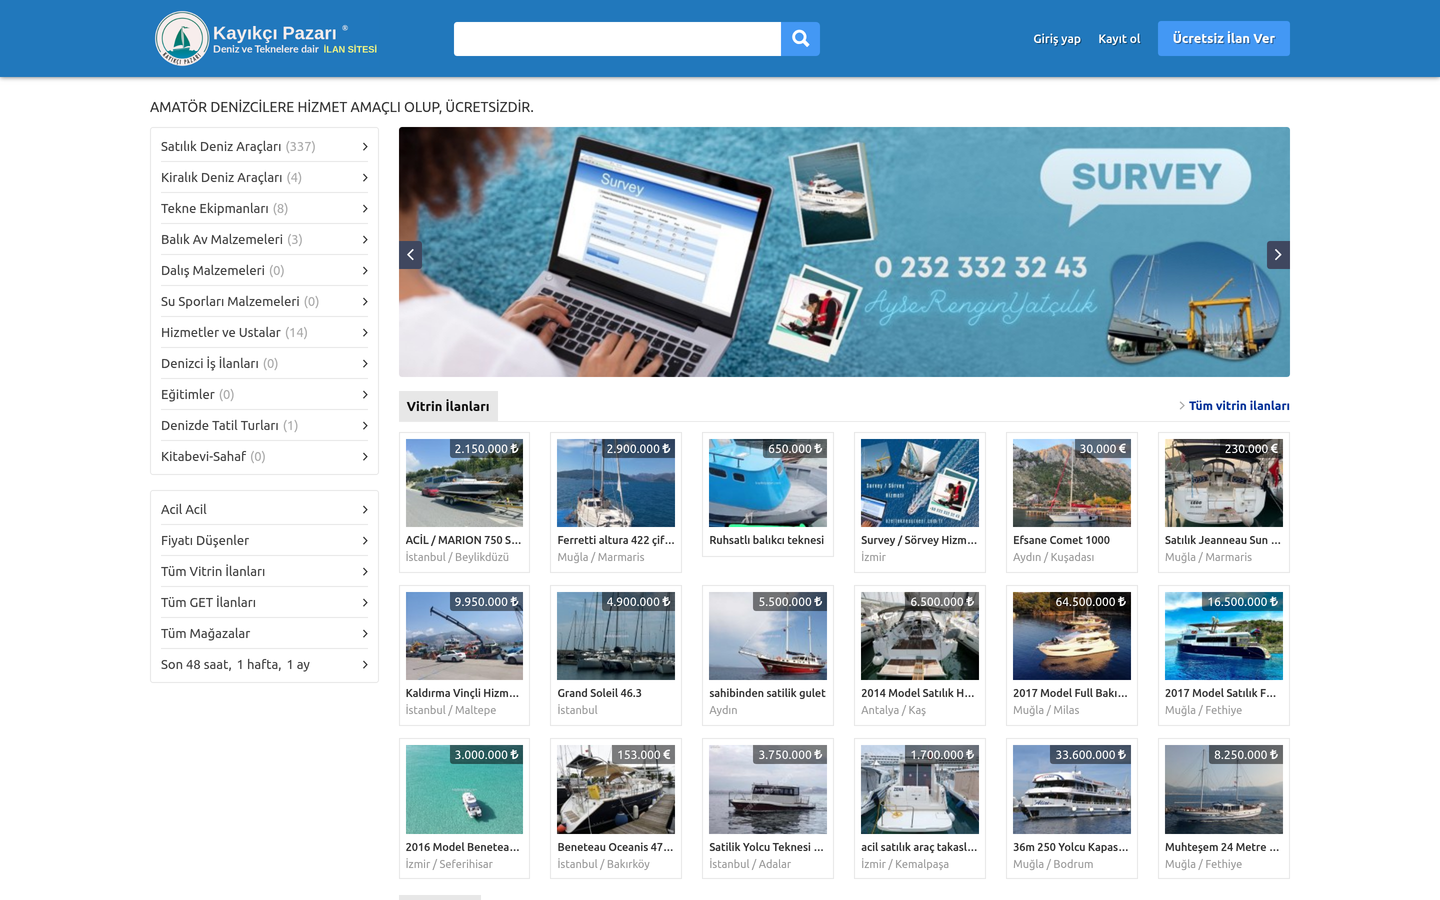Open sahibinden satilik gulet thumbnail

(x=768, y=636)
